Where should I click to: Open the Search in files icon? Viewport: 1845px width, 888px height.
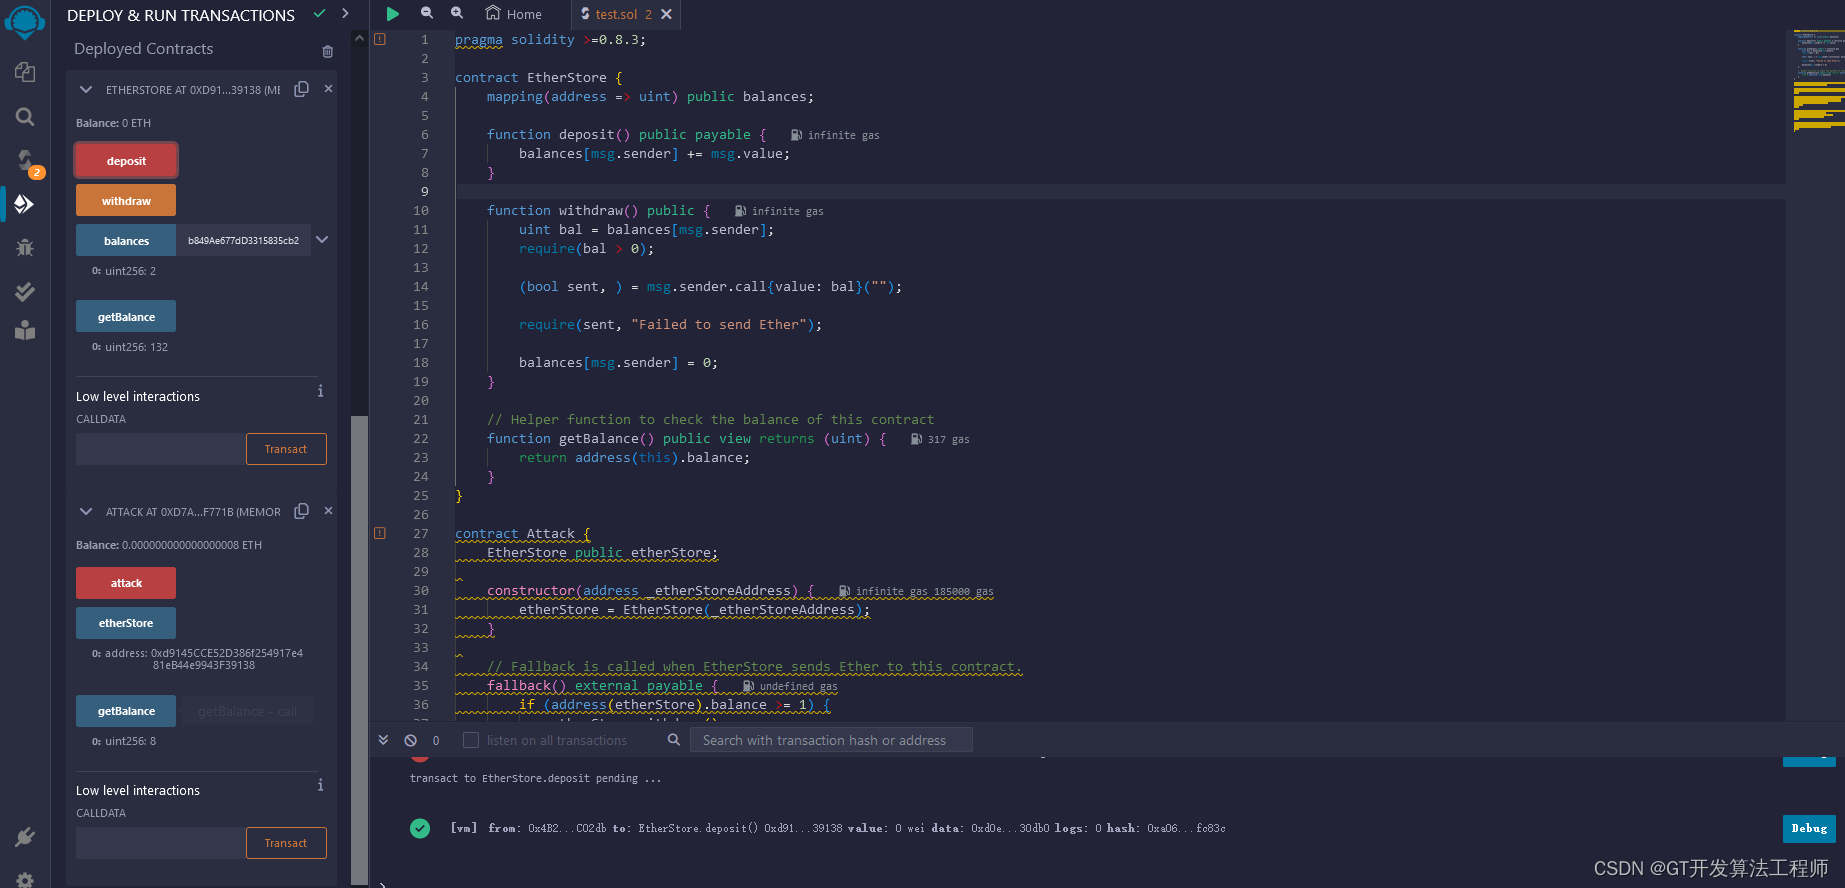[x=25, y=117]
